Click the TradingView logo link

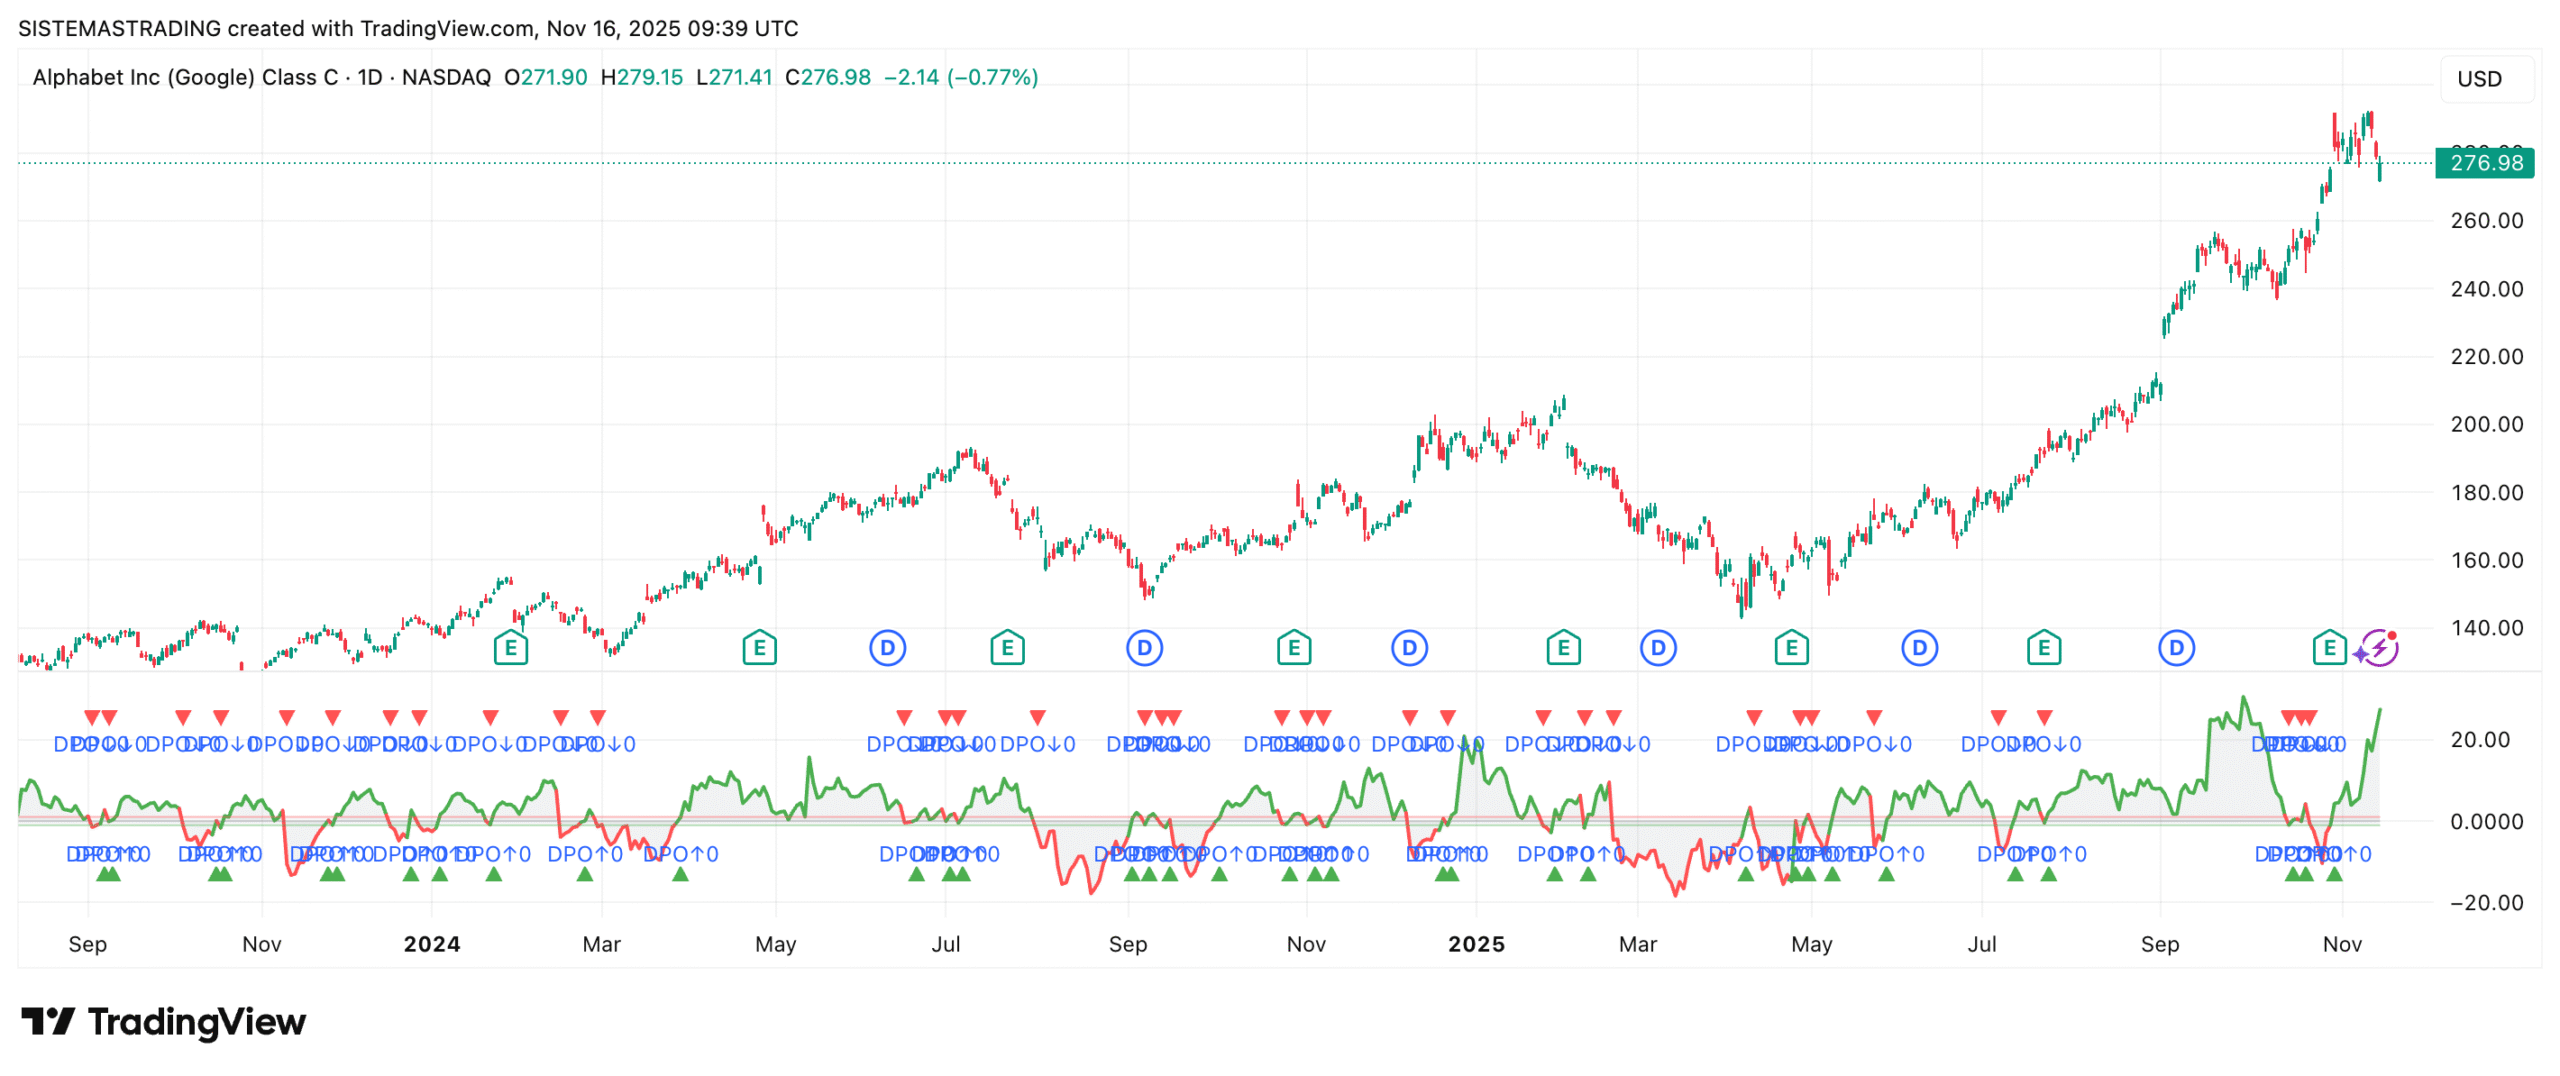point(164,1022)
